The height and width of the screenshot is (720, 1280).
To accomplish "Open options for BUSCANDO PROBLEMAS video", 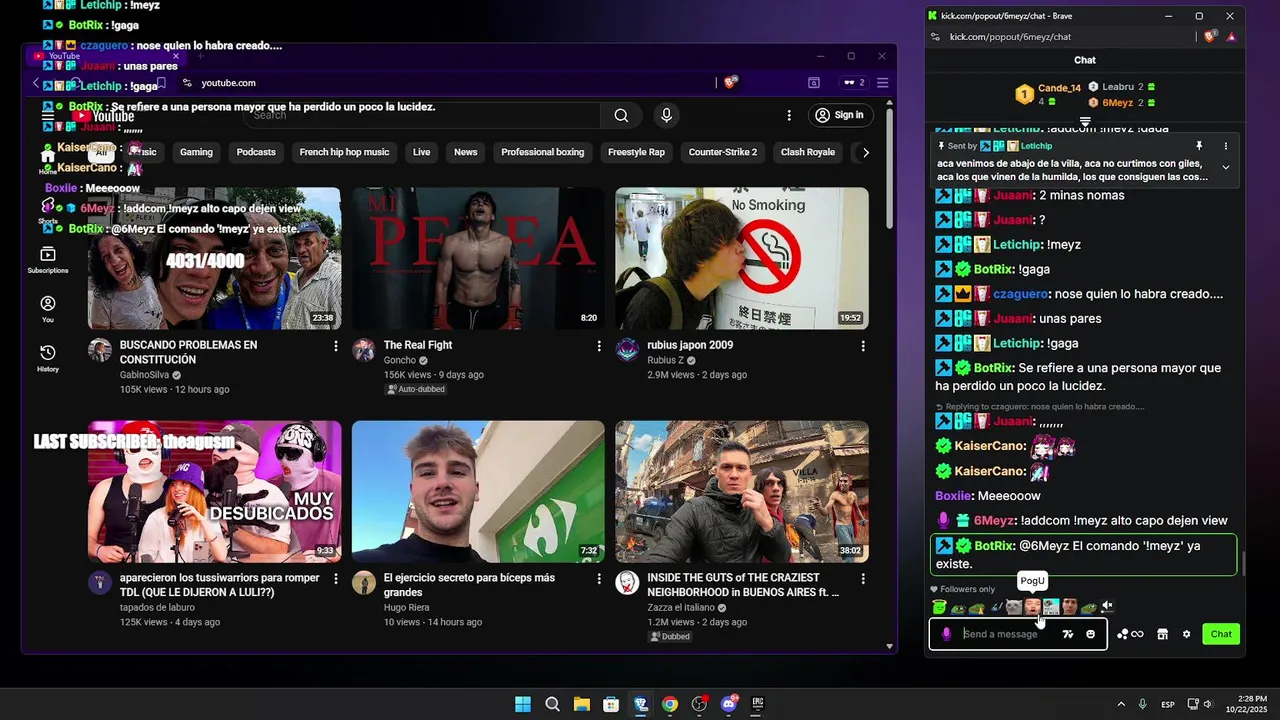I will [335, 346].
